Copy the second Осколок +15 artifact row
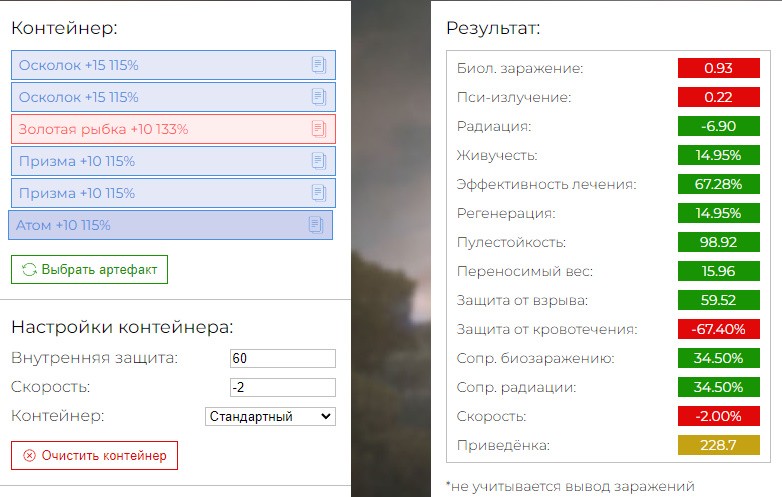782x497 pixels. click(319, 97)
